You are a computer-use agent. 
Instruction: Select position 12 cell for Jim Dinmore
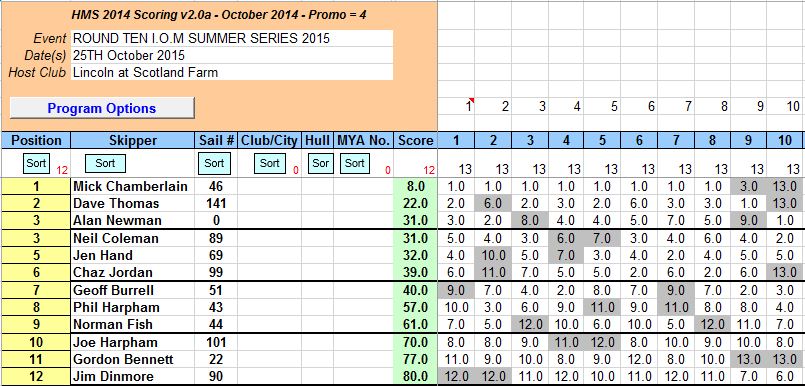click(36, 376)
